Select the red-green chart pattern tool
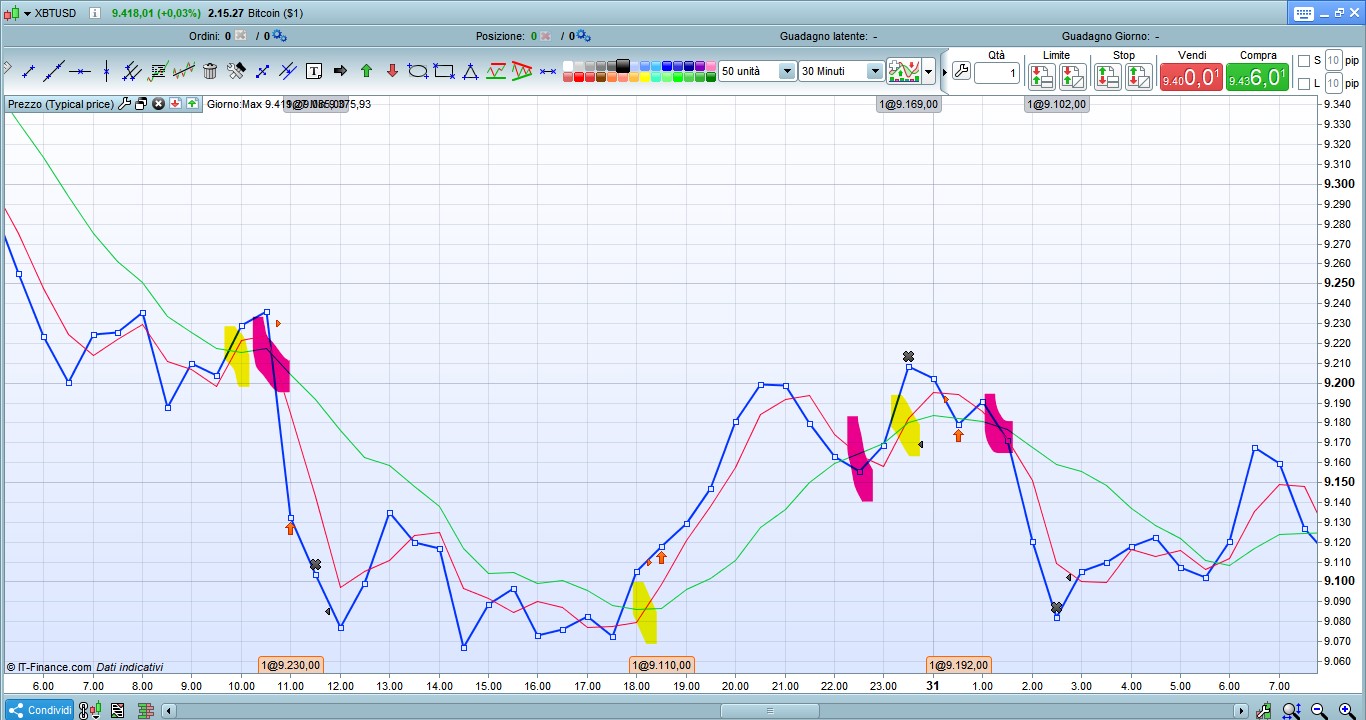The image size is (1366, 720). coord(496,71)
